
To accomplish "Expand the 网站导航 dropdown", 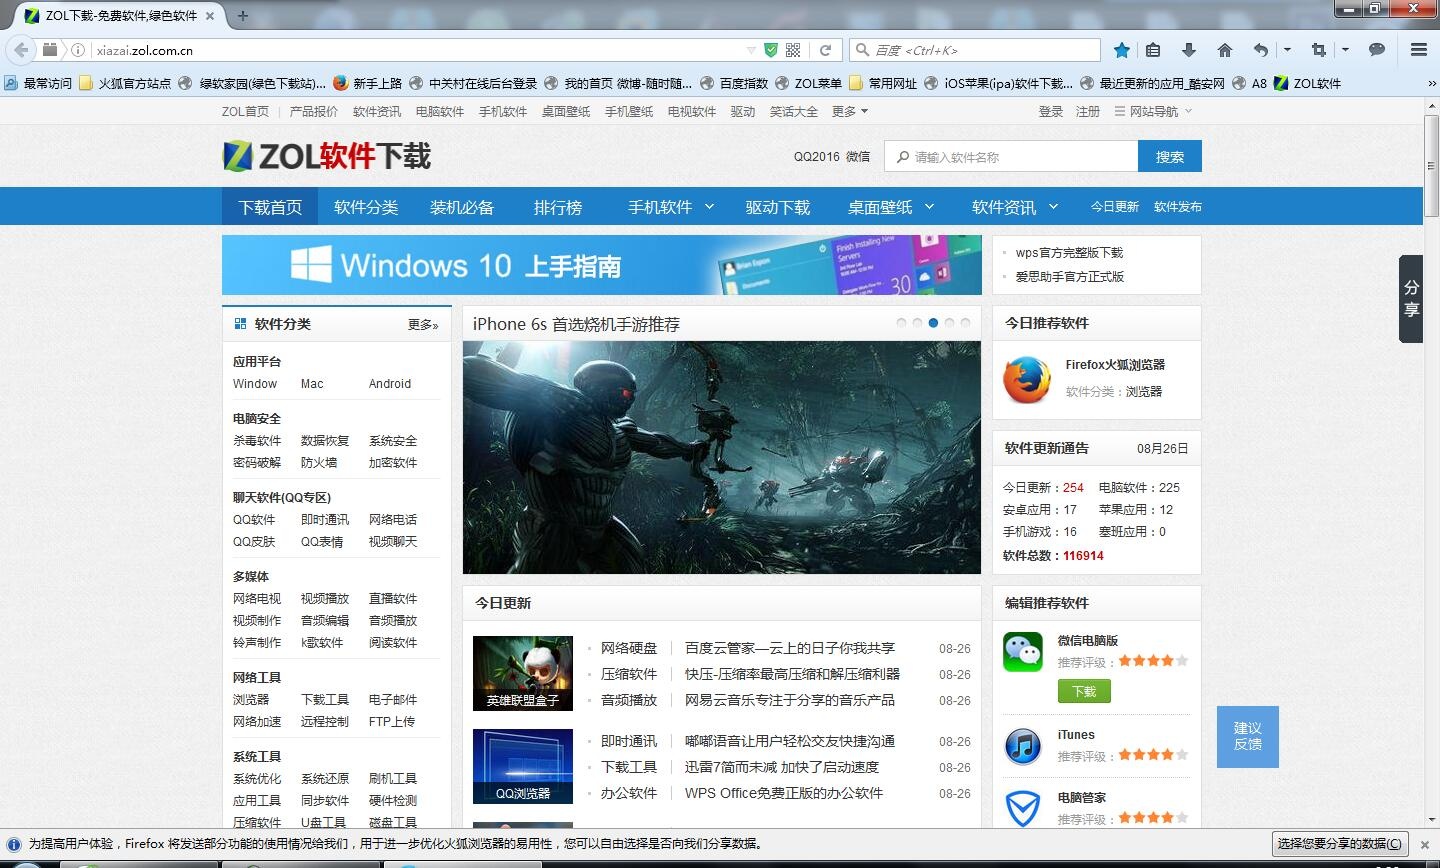I will click(x=1153, y=111).
